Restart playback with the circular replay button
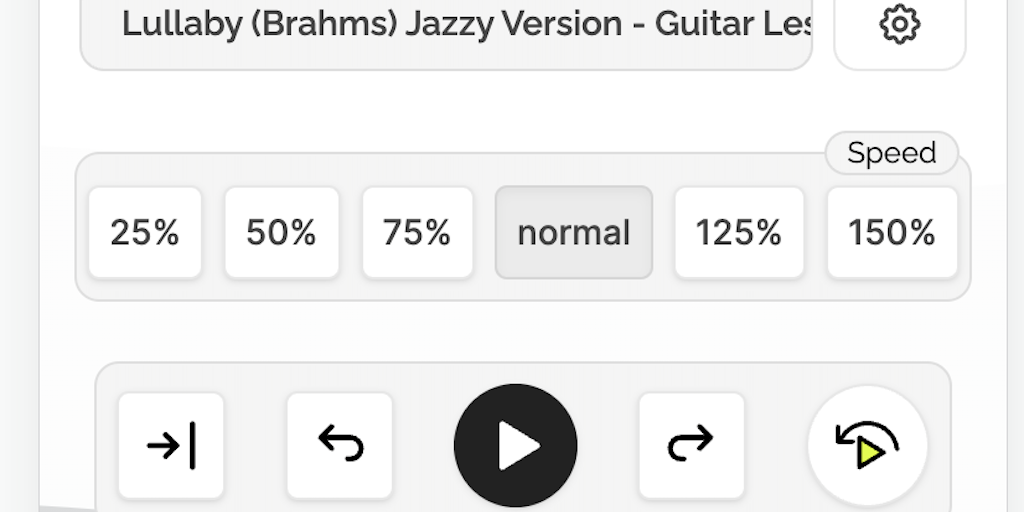 click(867, 445)
